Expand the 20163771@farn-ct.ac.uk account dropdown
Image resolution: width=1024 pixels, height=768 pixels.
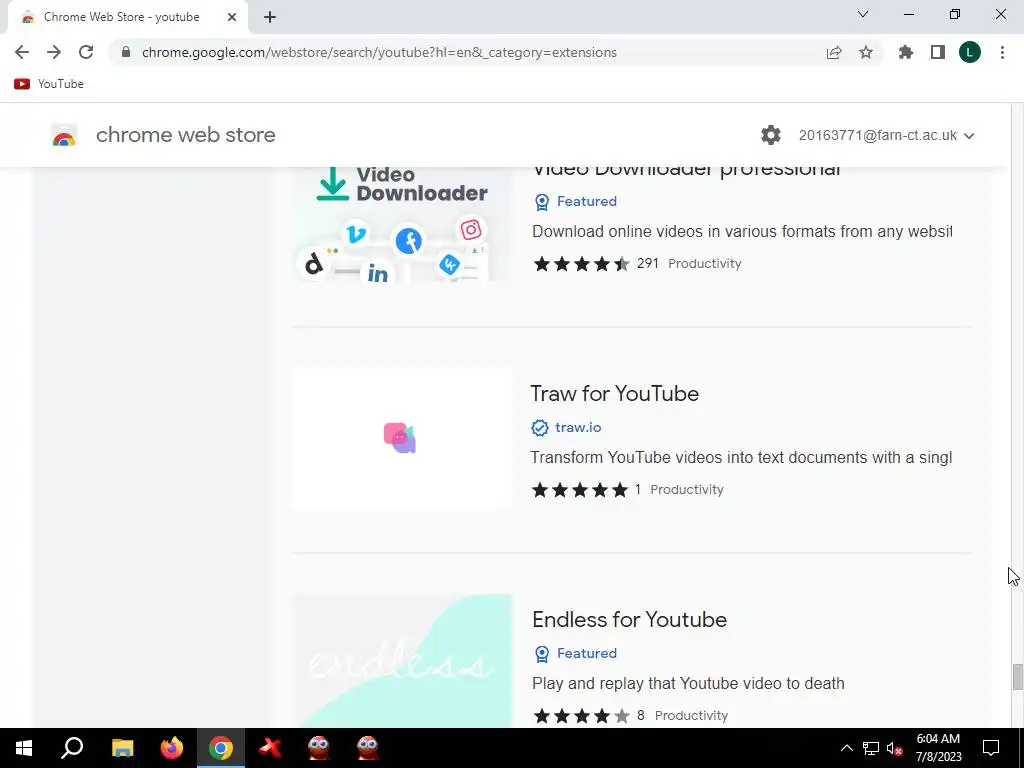(886, 135)
